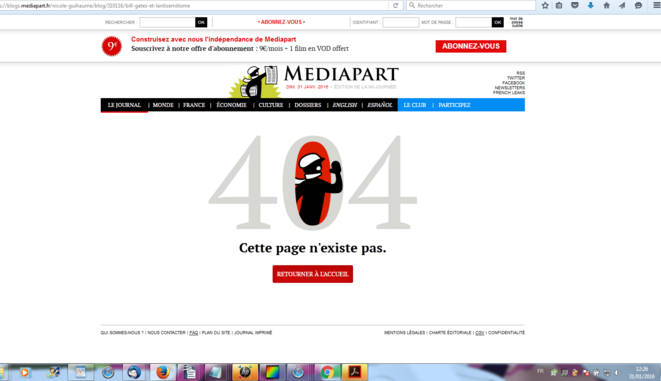Open CHARTE ÉDITORIALE footer link
Image resolution: width=661 pixels, height=381 pixels.
(450, 333)
